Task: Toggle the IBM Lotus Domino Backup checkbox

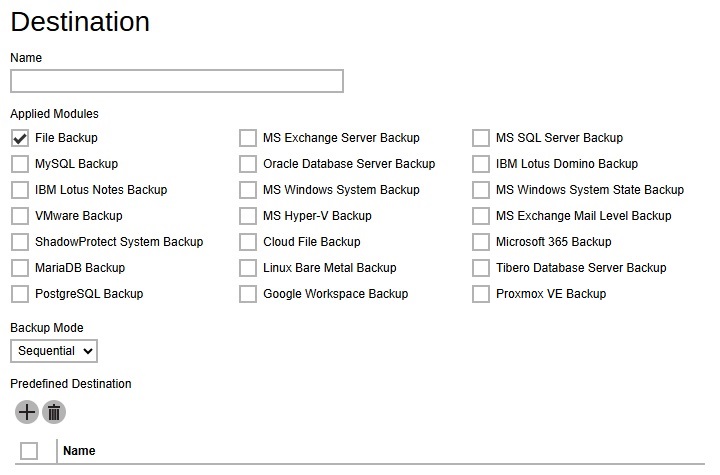Action: [481, 164]
